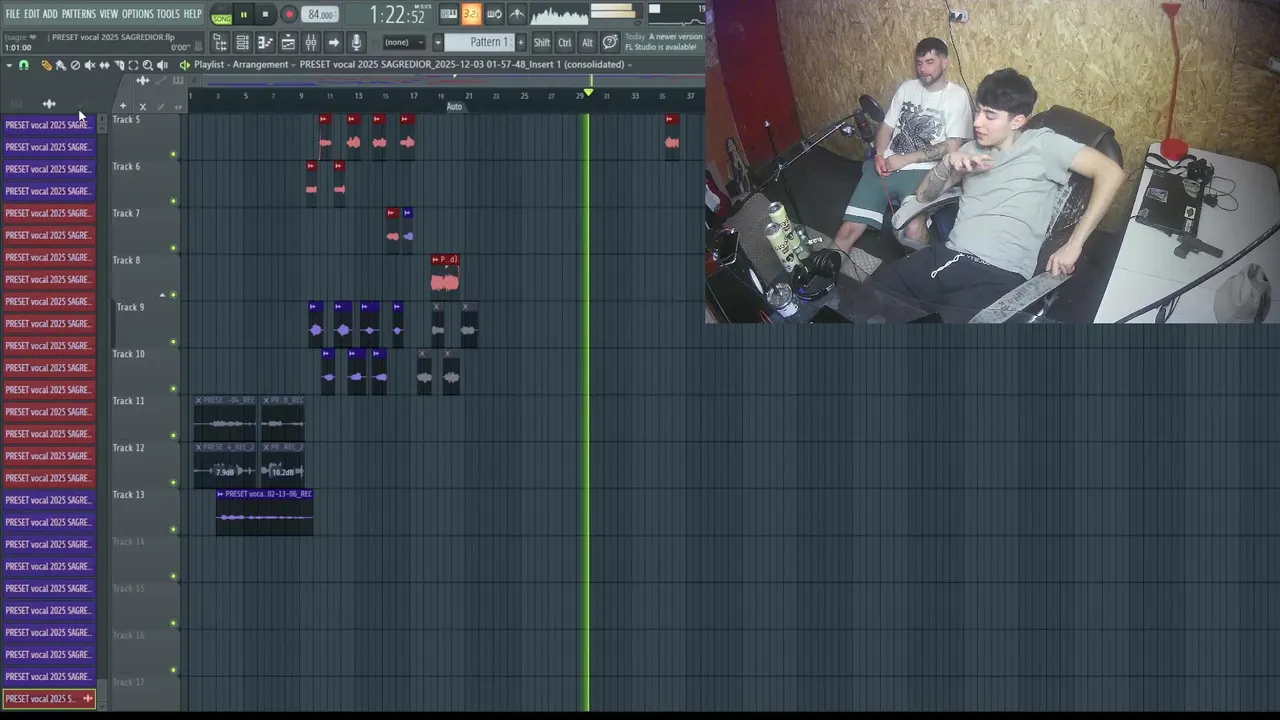Select the Pattern 1 selector
Viewport: 1280px width, 720px height.
tap(478, 42)
